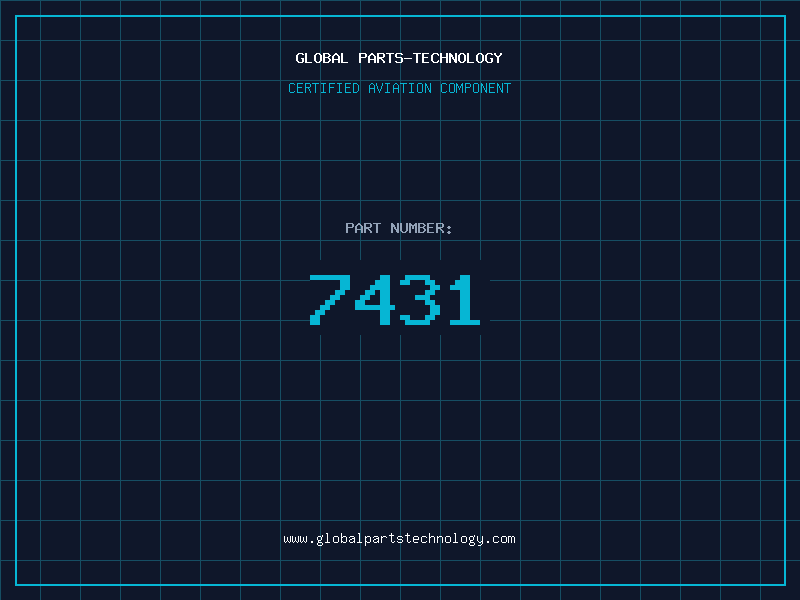Open the www.globalpartstechnology.com link

pos(399,539)
